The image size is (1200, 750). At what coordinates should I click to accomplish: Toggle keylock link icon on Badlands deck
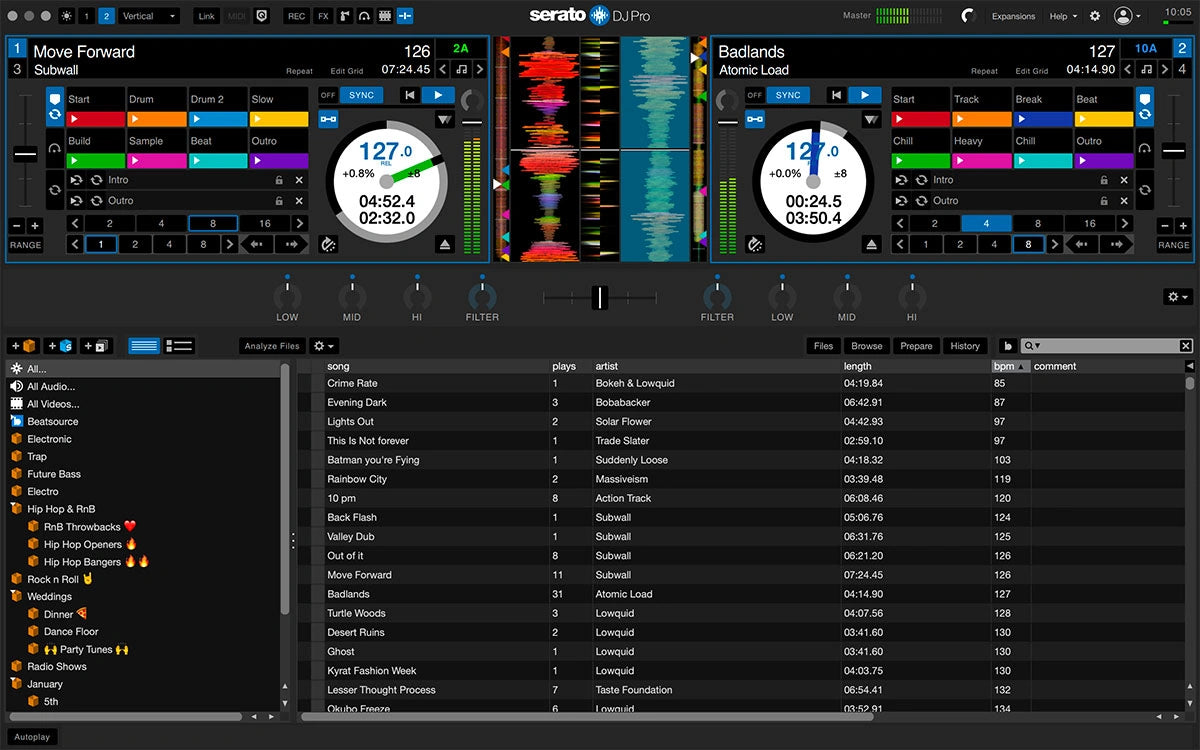tap(755, 119)
